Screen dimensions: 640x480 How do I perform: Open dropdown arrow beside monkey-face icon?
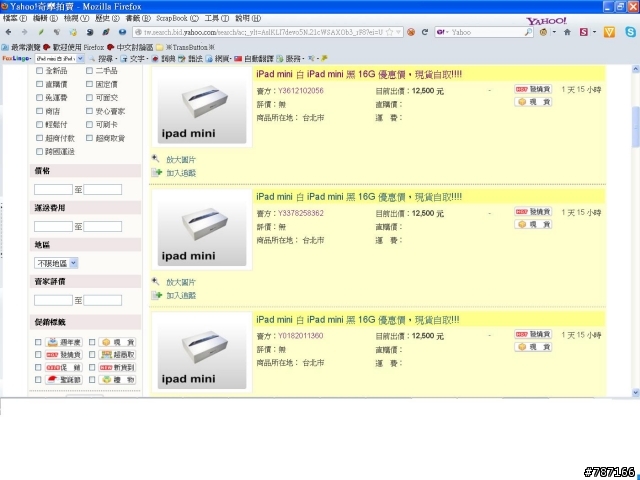click(554, 32)
